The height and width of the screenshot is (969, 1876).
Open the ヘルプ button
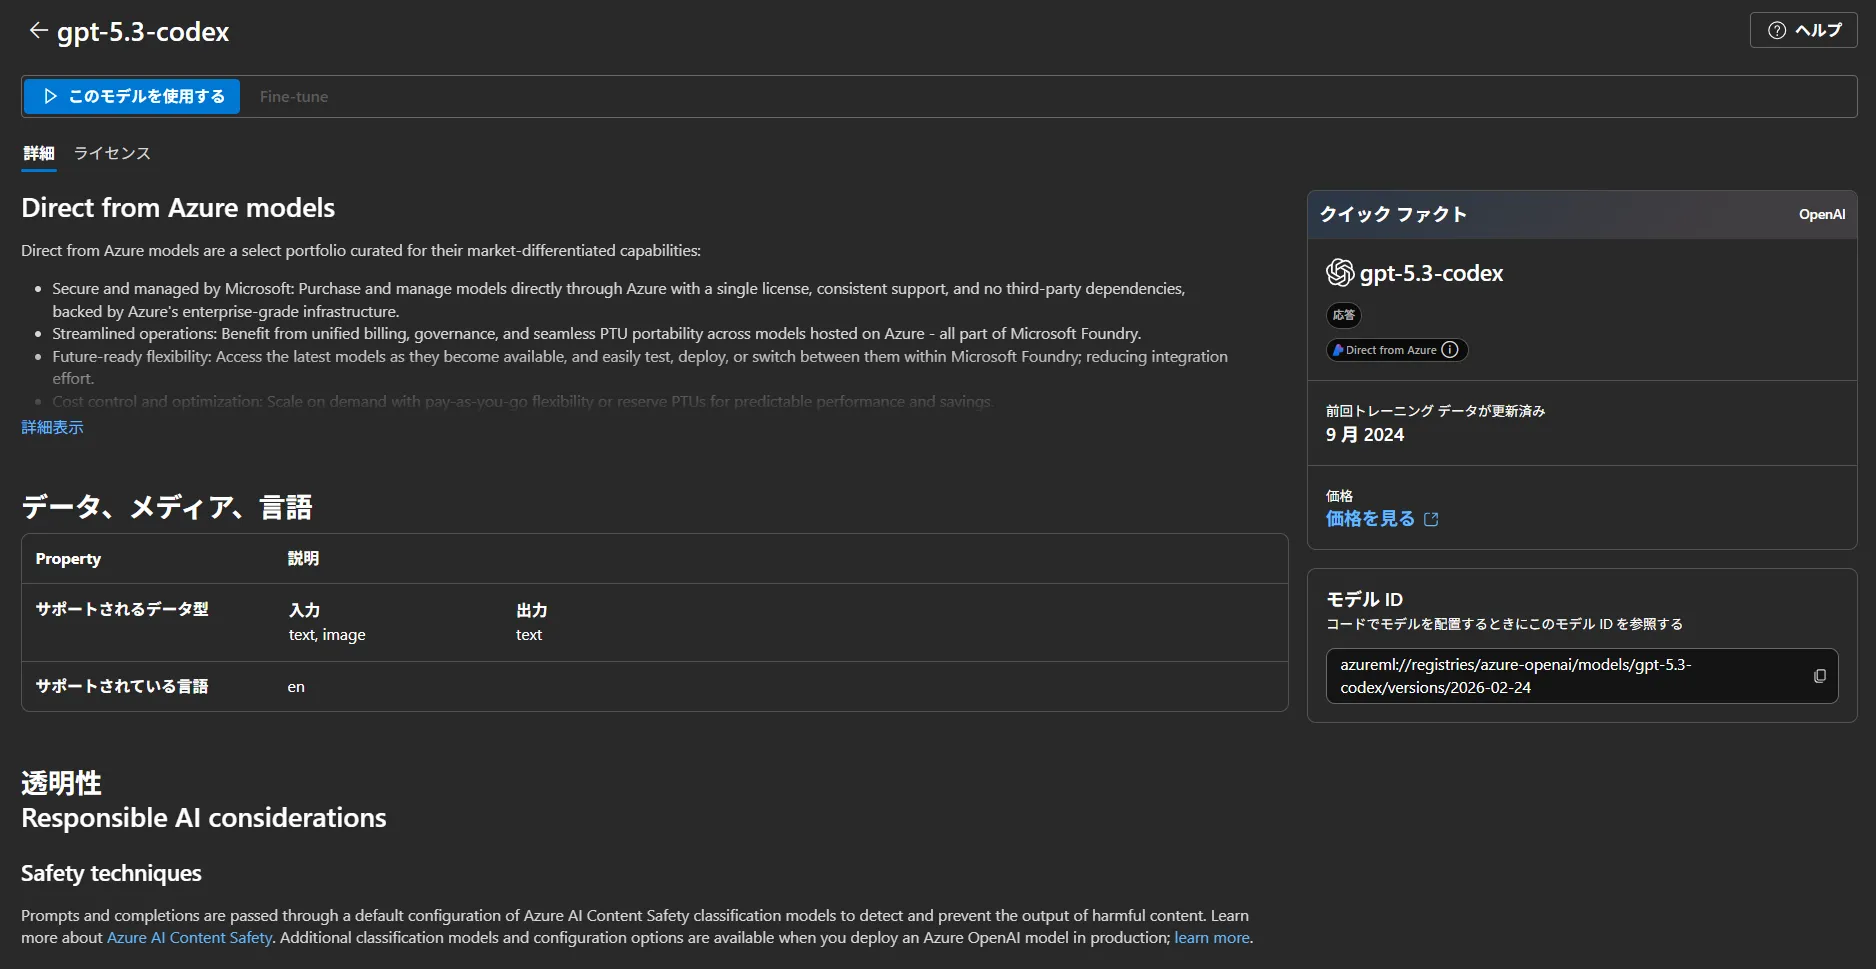1803,30
